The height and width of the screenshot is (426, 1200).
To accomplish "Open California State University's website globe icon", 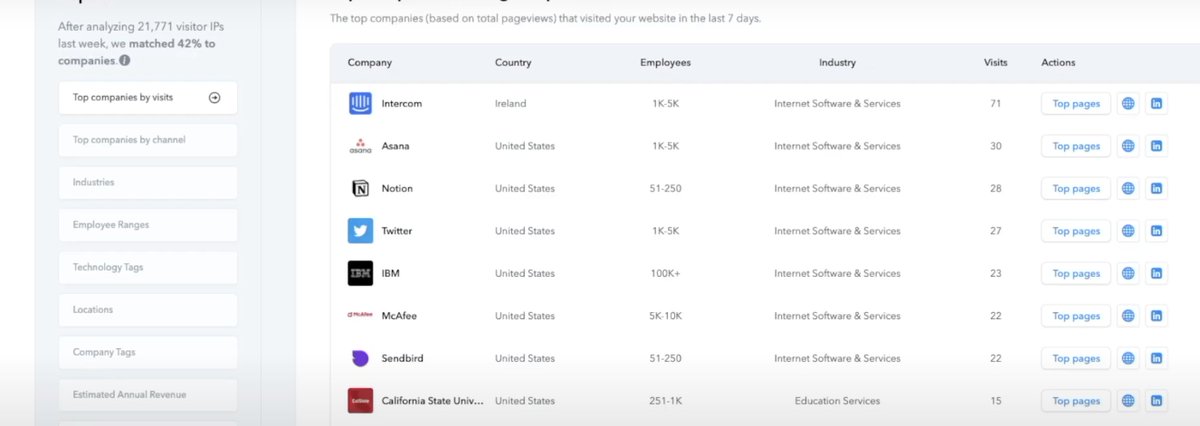I will [x=1128, y=401].
